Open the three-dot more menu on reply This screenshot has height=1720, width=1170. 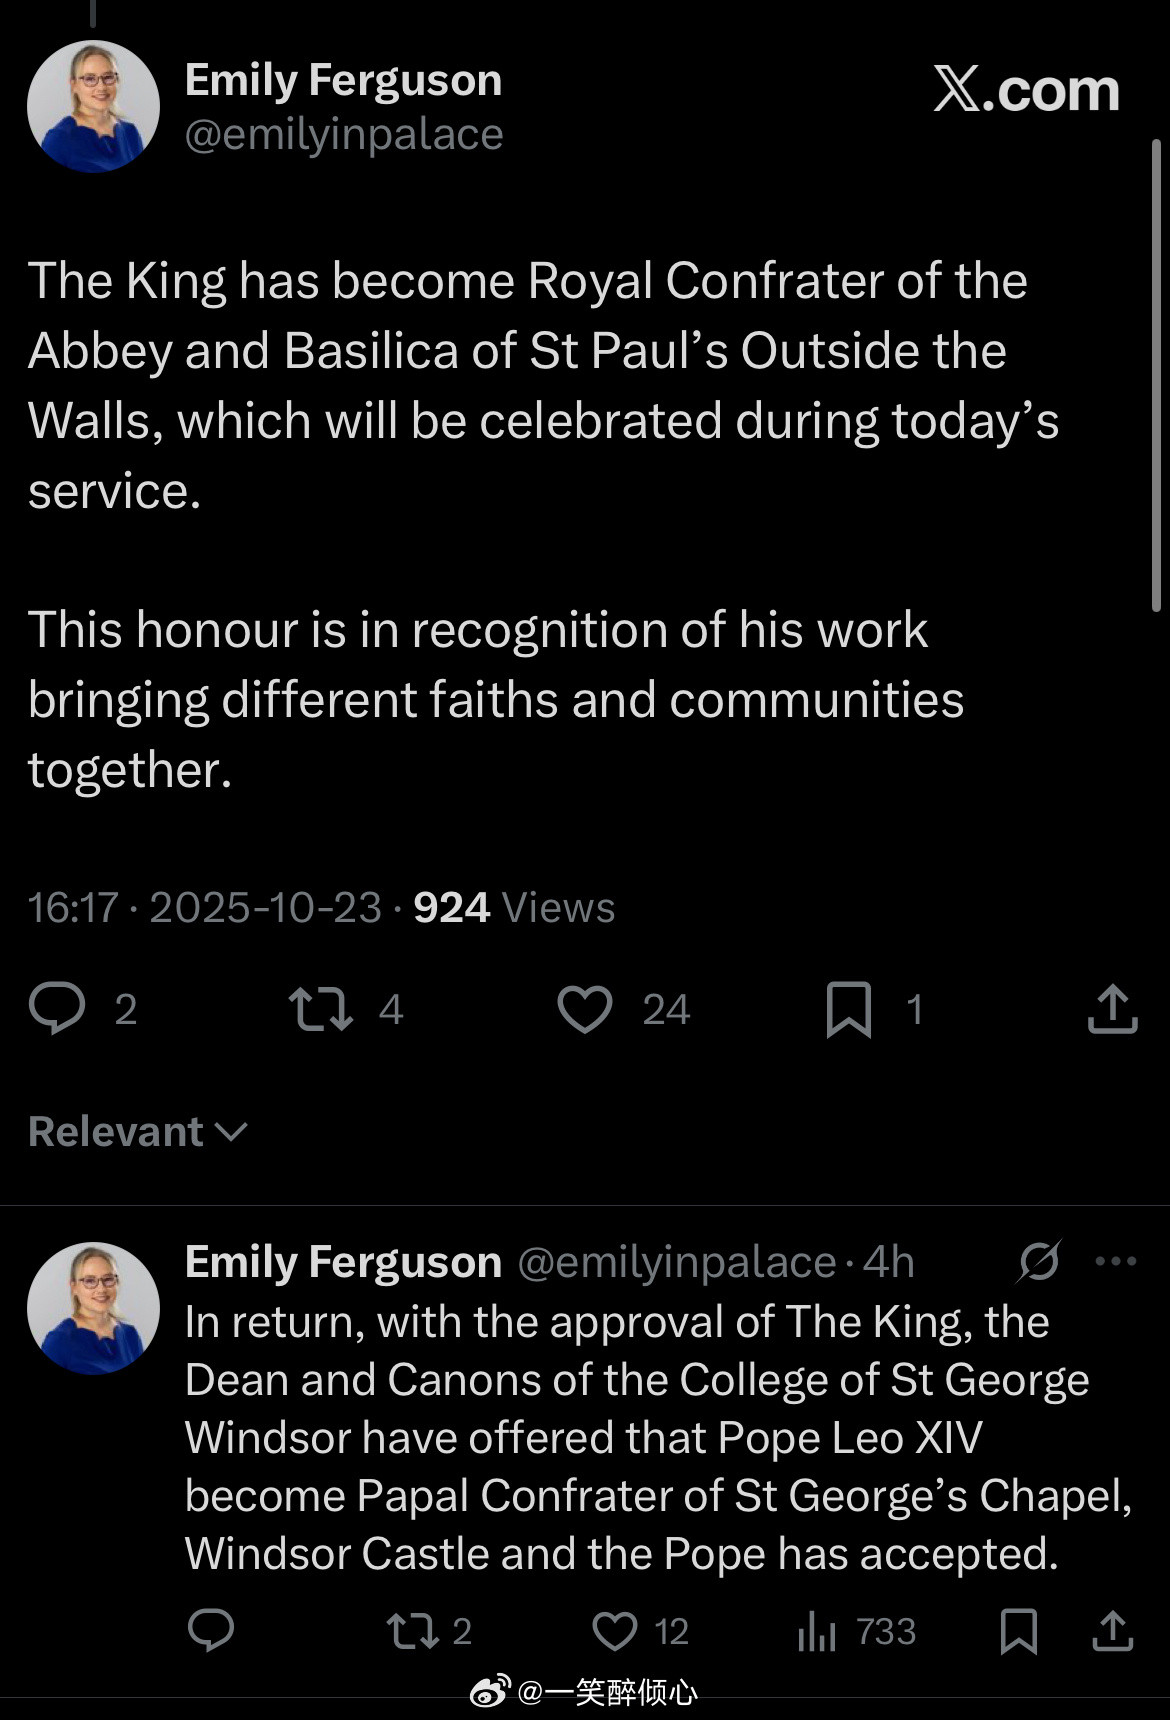tap(1116, 1261)
